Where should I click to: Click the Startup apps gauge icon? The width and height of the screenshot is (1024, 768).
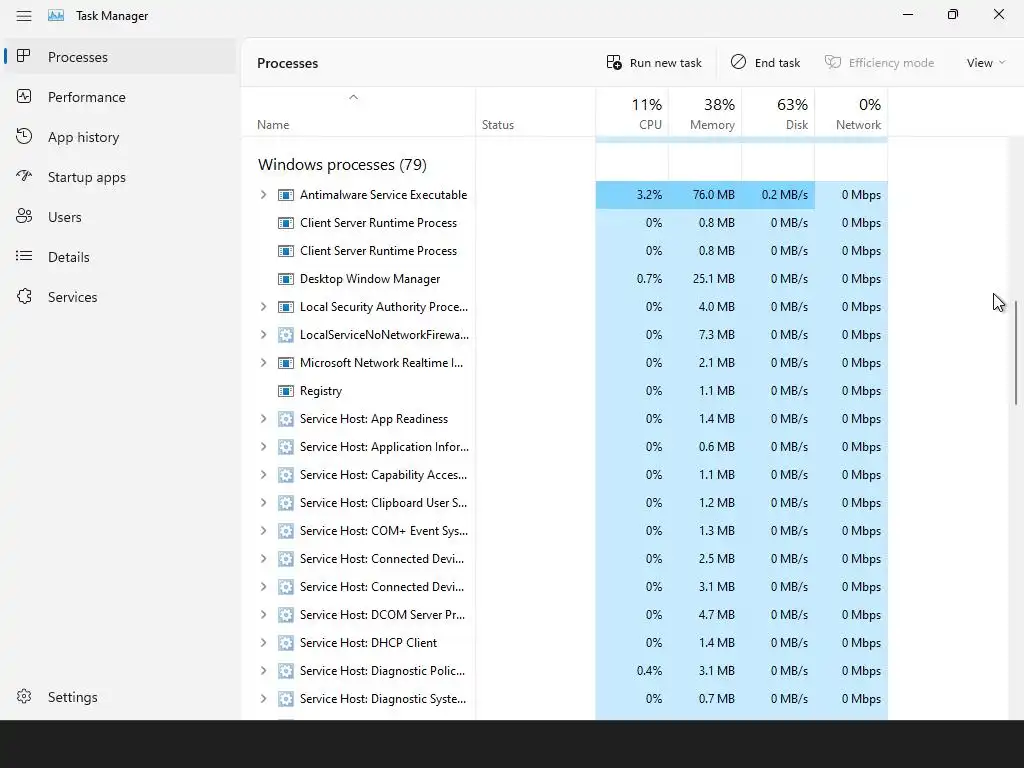pyautogui.click(x=24, y=176)
